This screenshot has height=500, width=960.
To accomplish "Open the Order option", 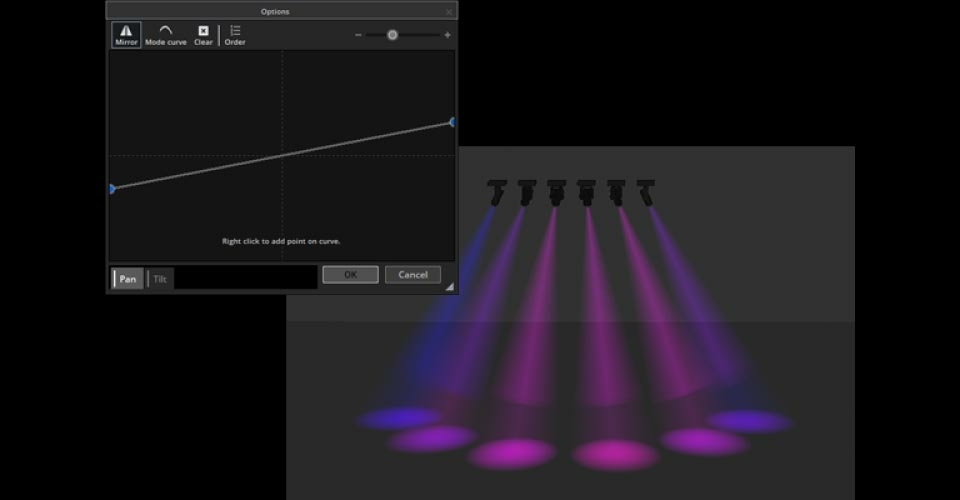I will pos(235,36).
